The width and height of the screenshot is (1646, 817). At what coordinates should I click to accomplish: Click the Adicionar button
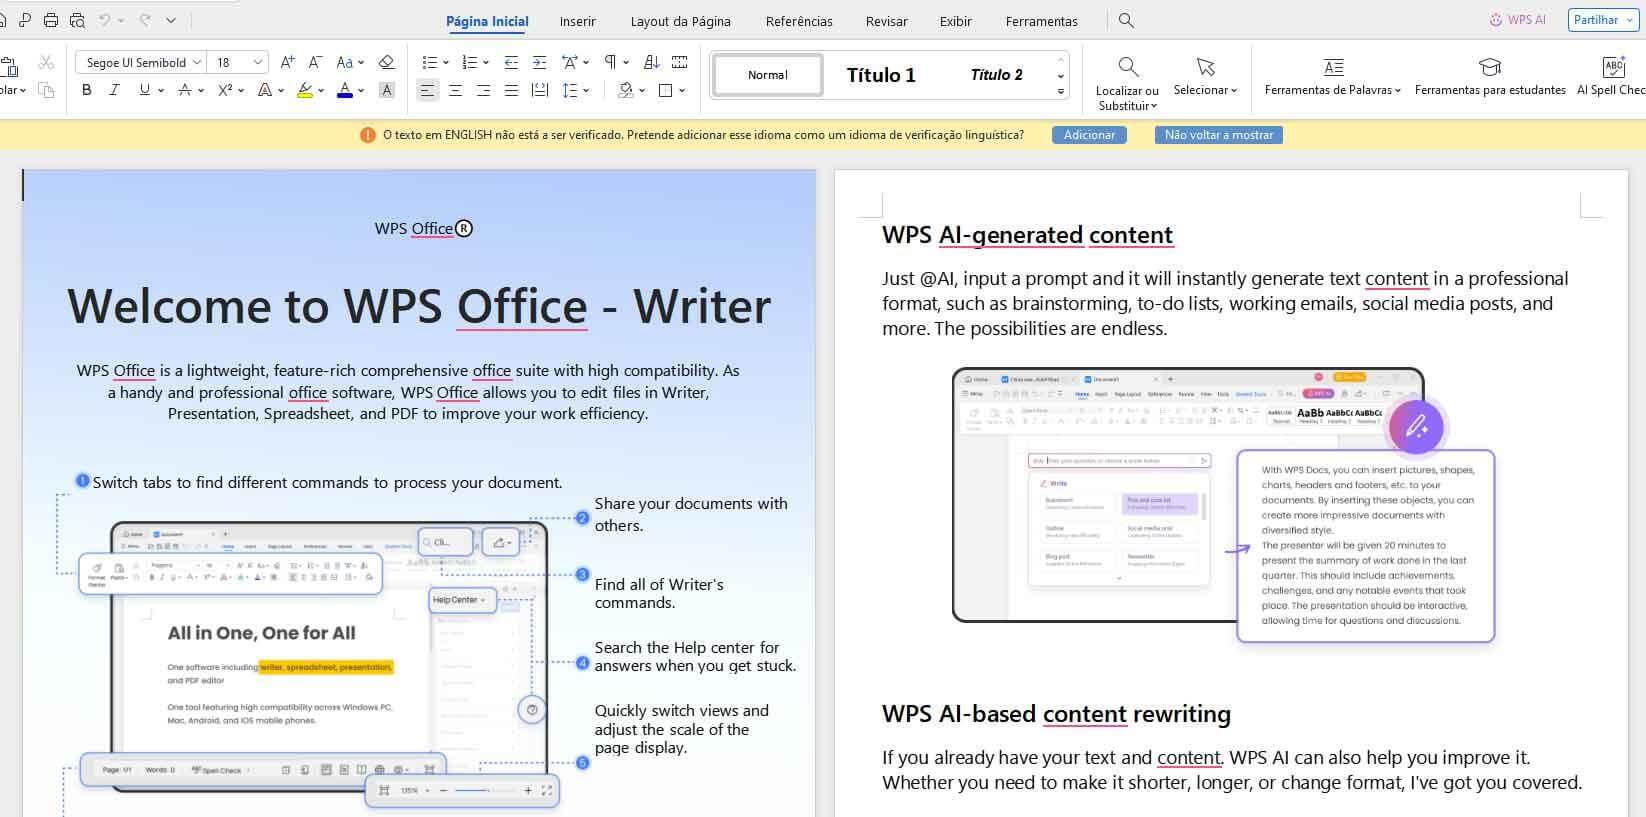pyautogui.click(x=1089, y=135)
